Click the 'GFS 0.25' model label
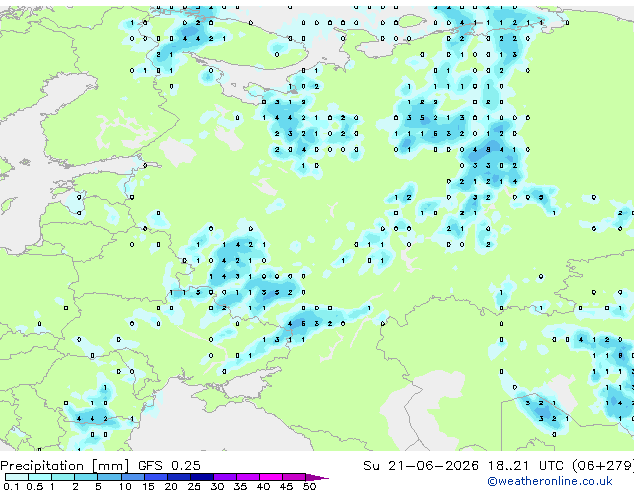The width and height of the screenshot is (634, 490). [x=169, y=466]
